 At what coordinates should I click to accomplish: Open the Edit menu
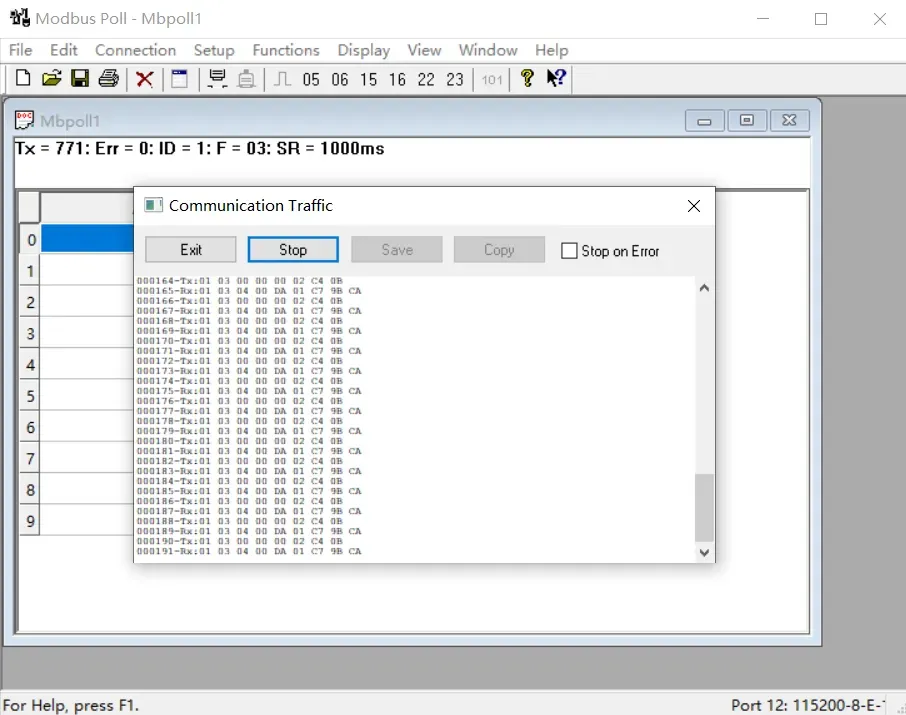tap(64, 50)
